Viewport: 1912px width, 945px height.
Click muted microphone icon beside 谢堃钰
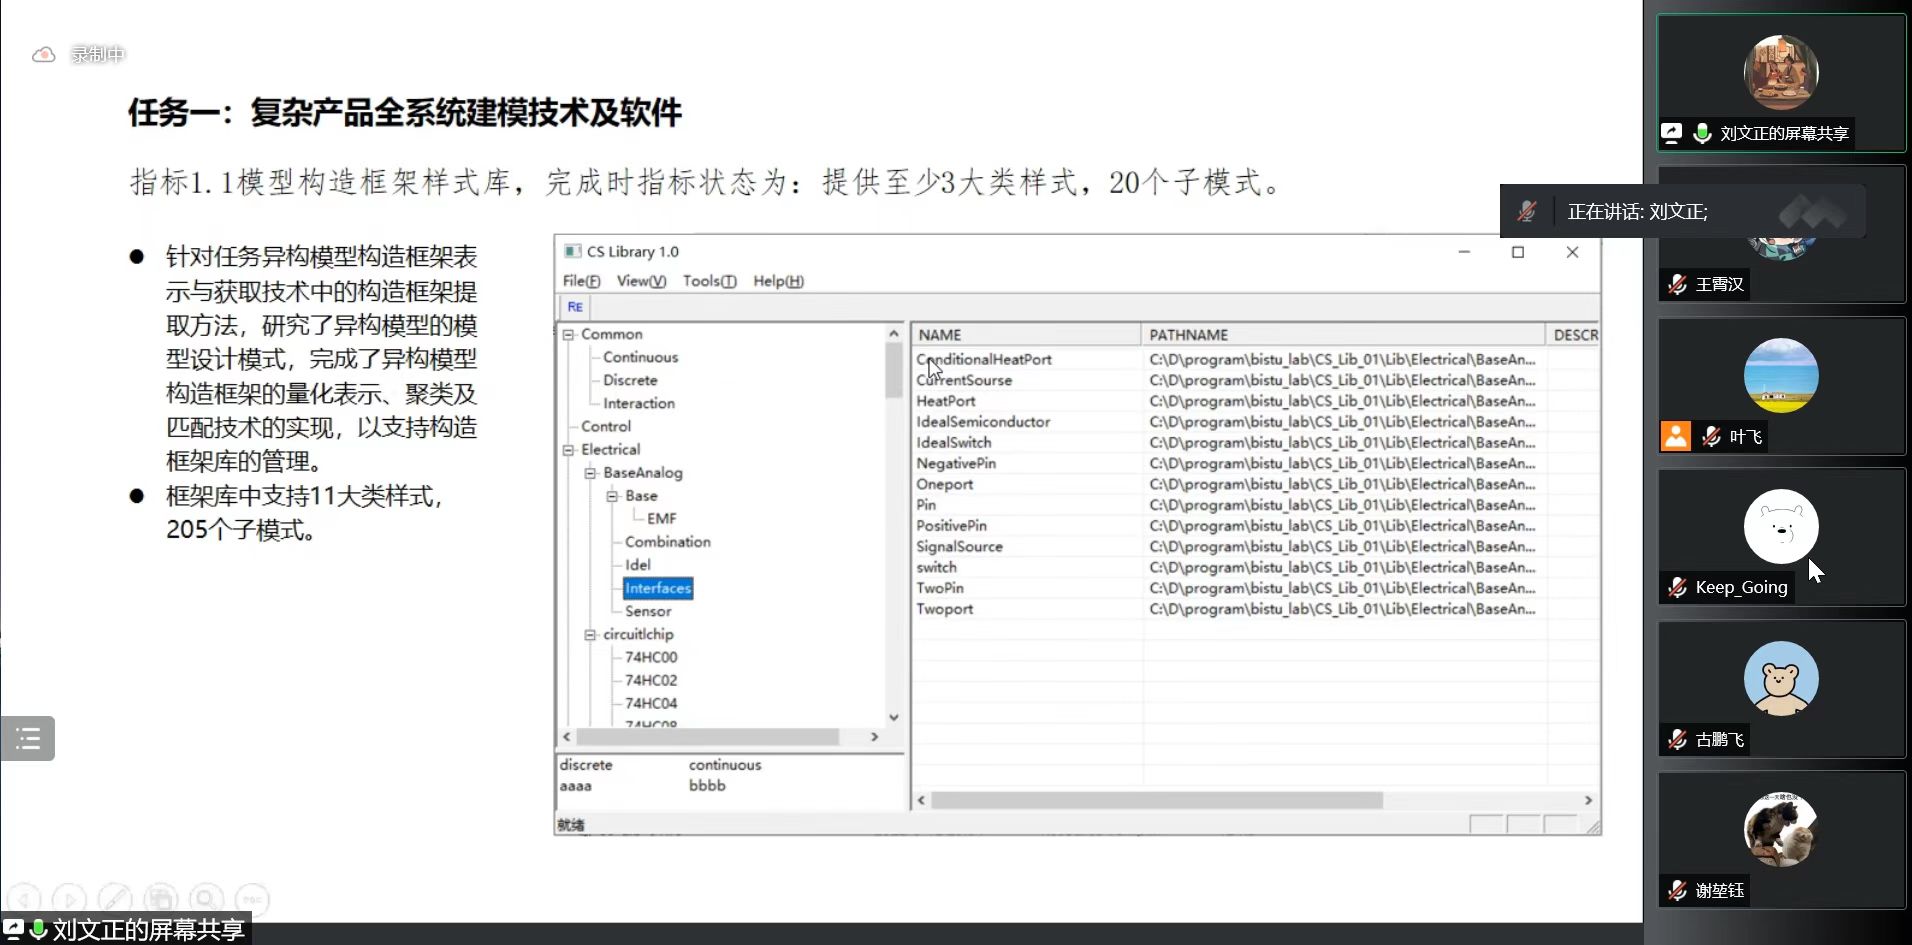[1678, 890]
